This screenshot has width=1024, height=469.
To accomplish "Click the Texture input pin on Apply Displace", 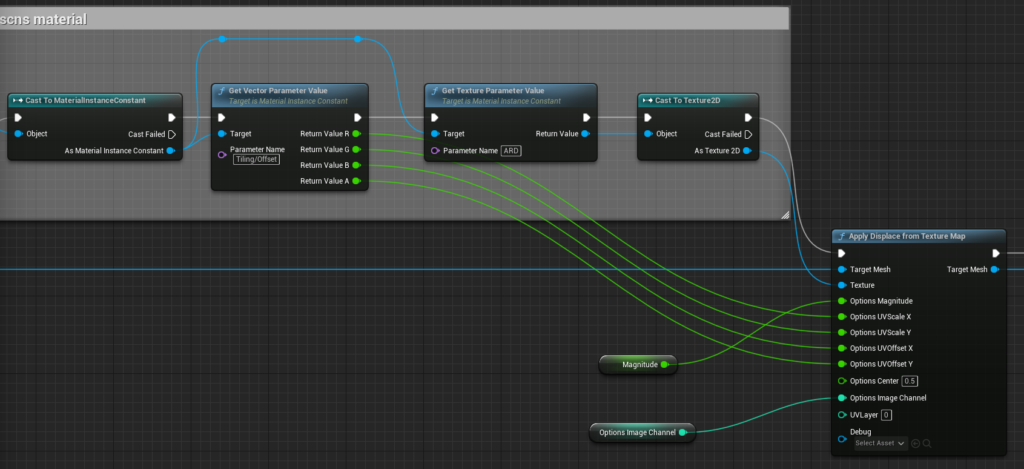I will coord(842,285).
